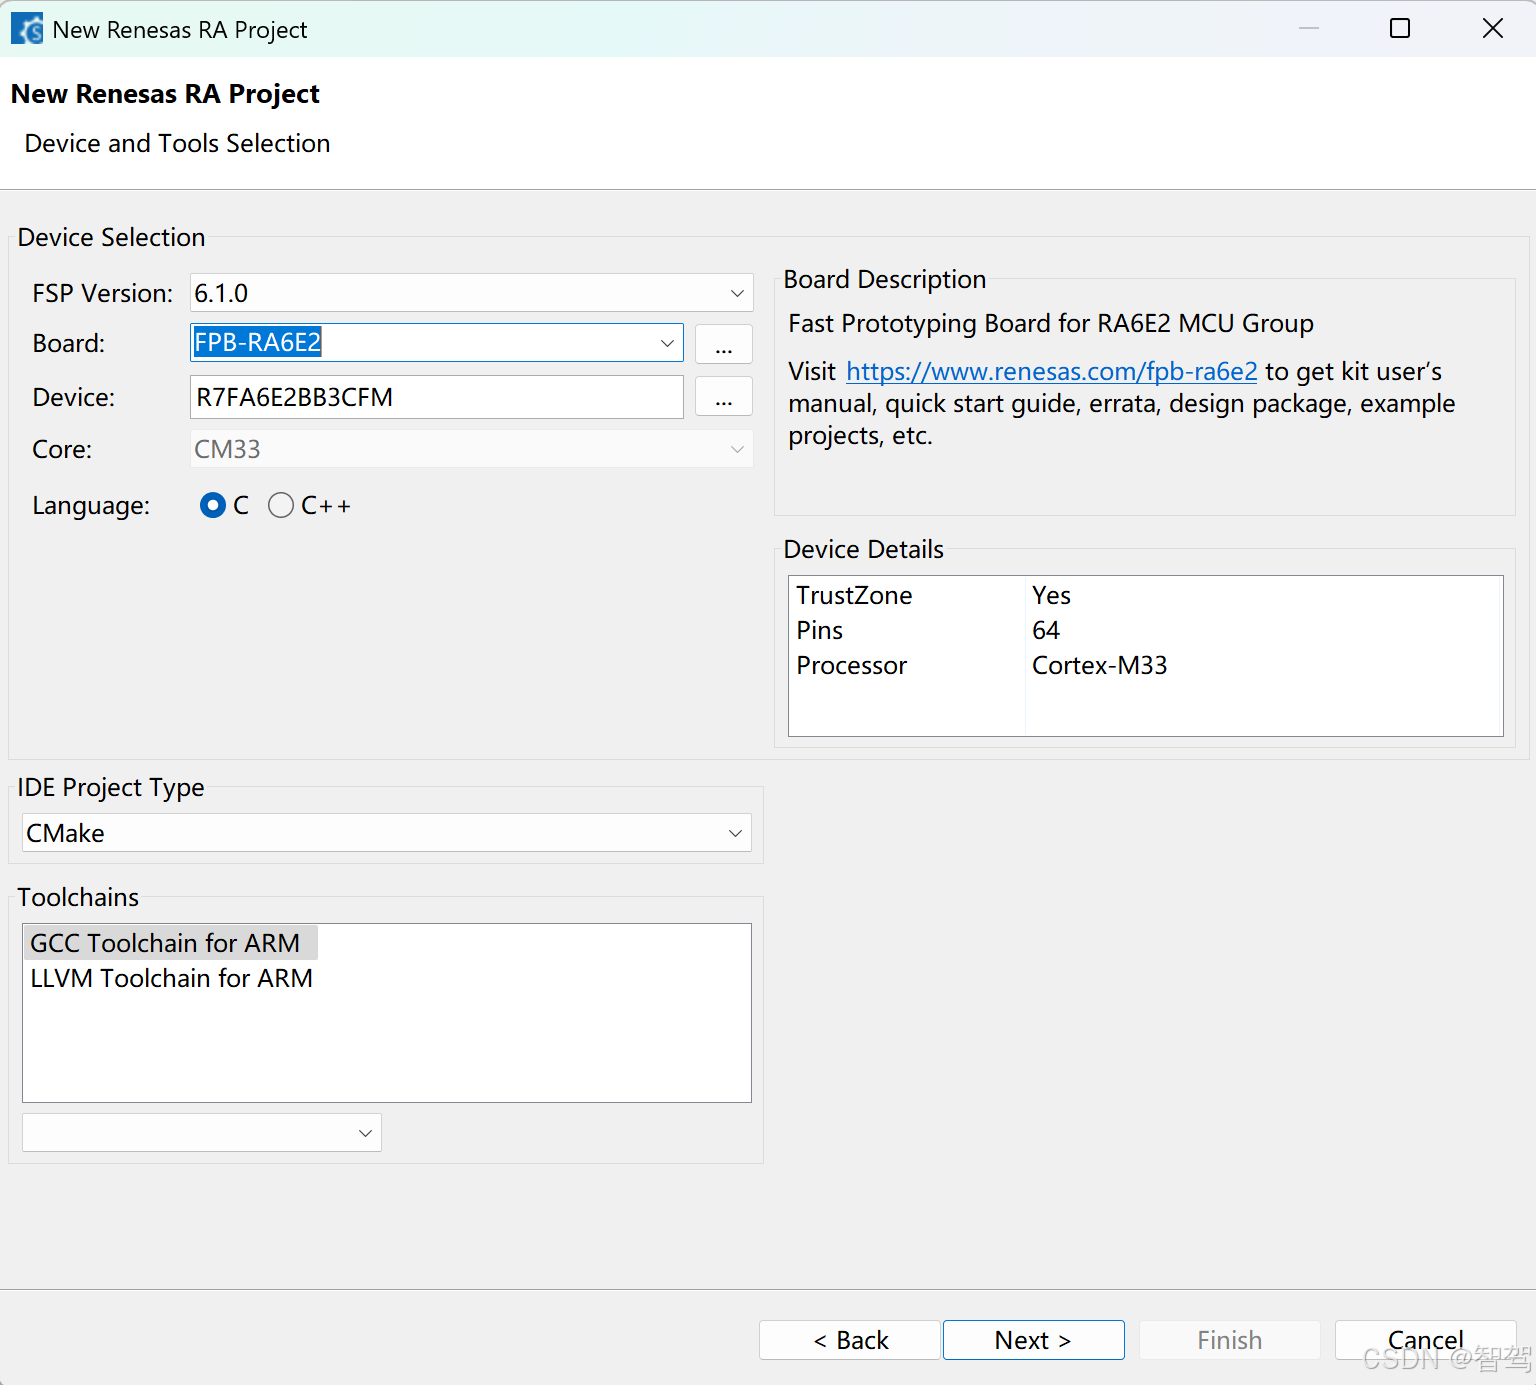Click the Next button
1536x1385 pixels.
click(1034, 1340)
